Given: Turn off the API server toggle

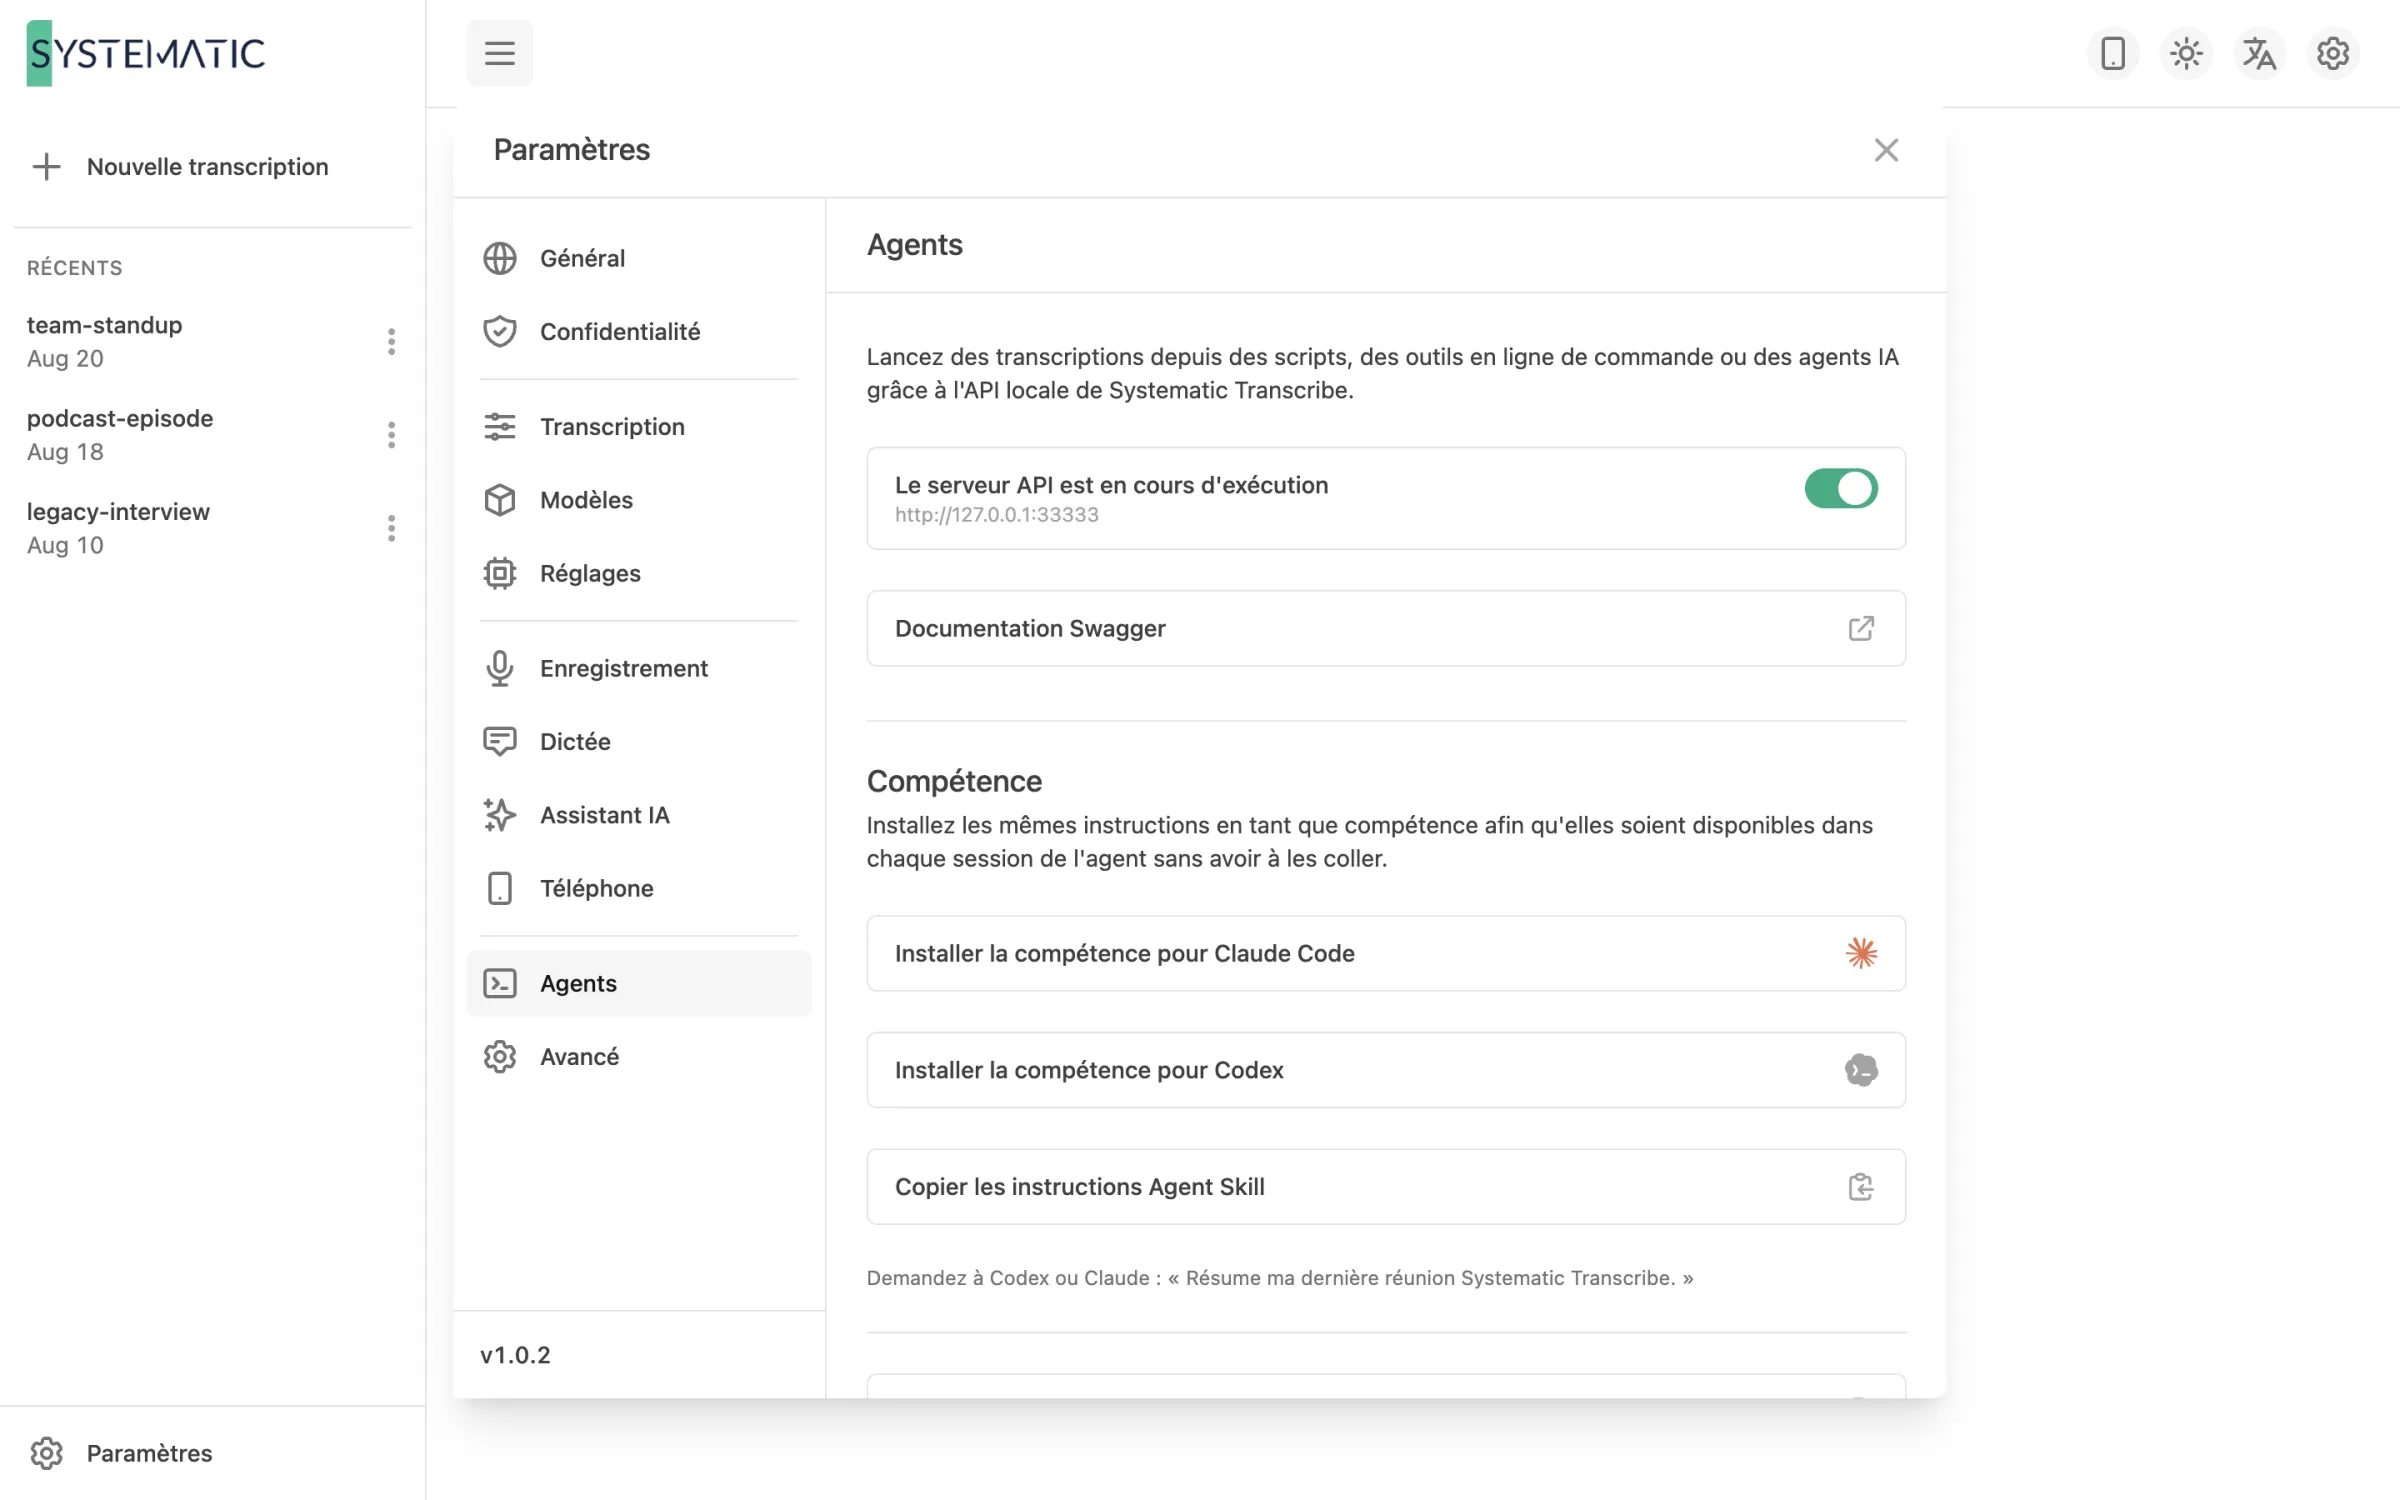Looking at the screenshot, I should pyautogui.click(x=1840, y=488).
